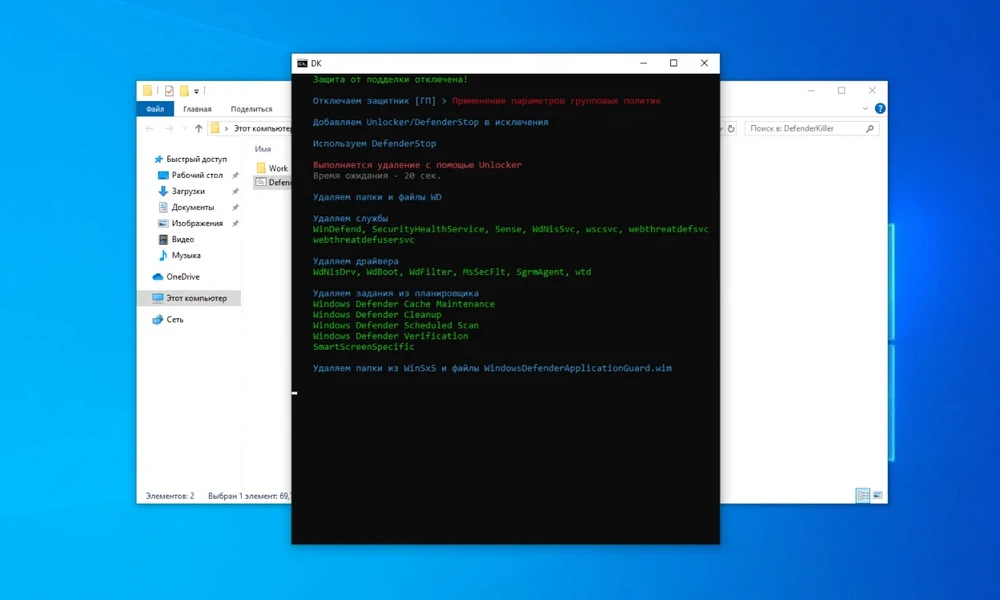This screenshot has height=600, width=1000.
Task: Switch to the large thumbnails view icon
Action: tap(878, 496)
